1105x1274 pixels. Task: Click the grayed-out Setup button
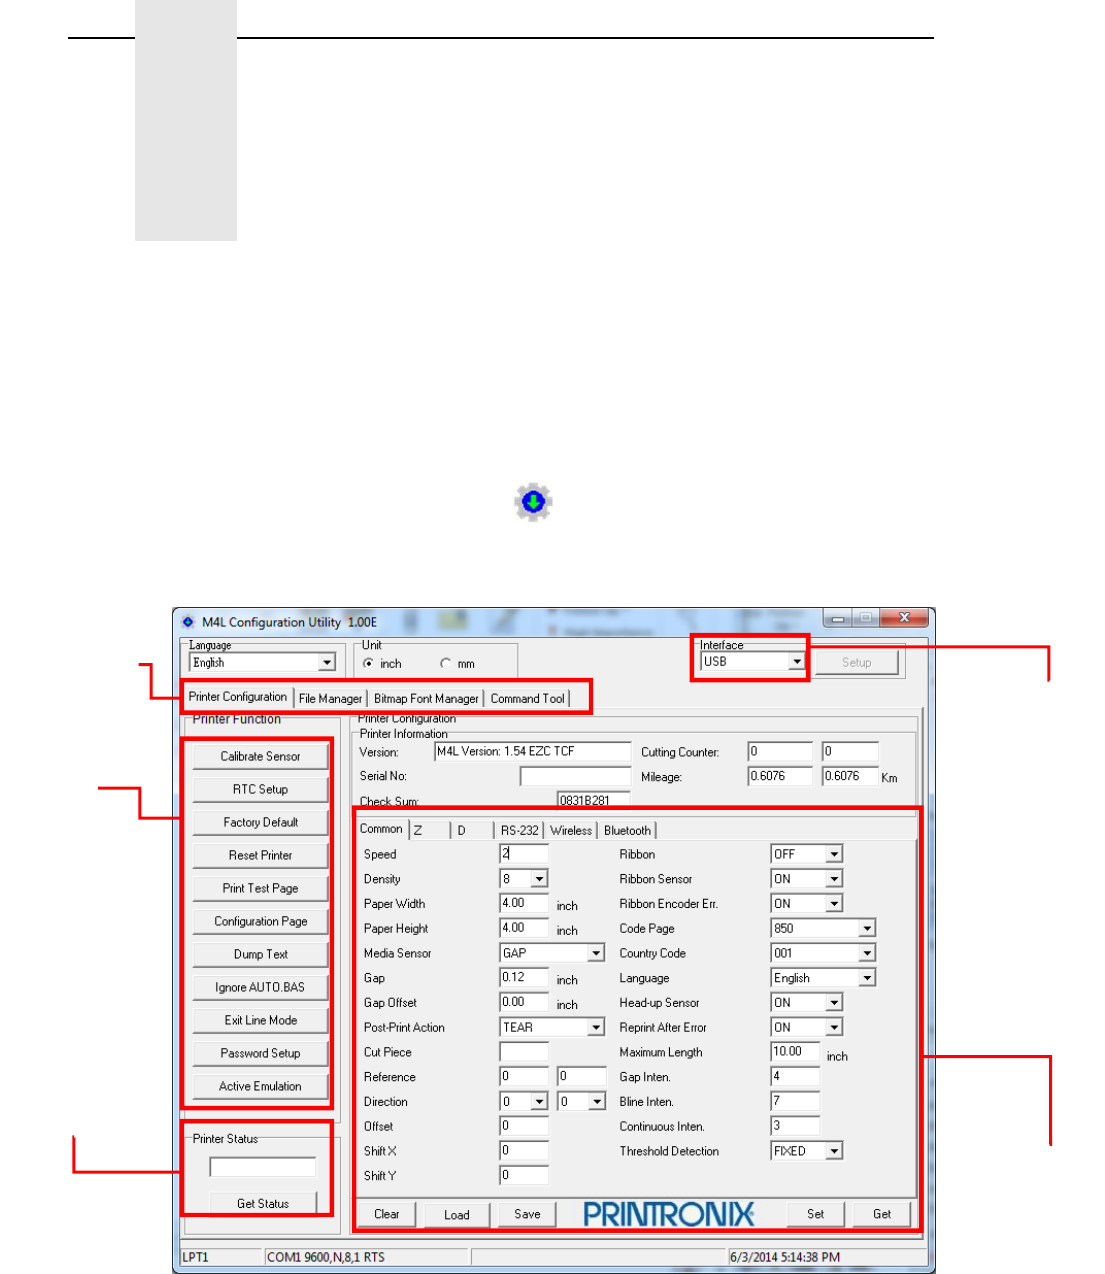pos(857,662)
